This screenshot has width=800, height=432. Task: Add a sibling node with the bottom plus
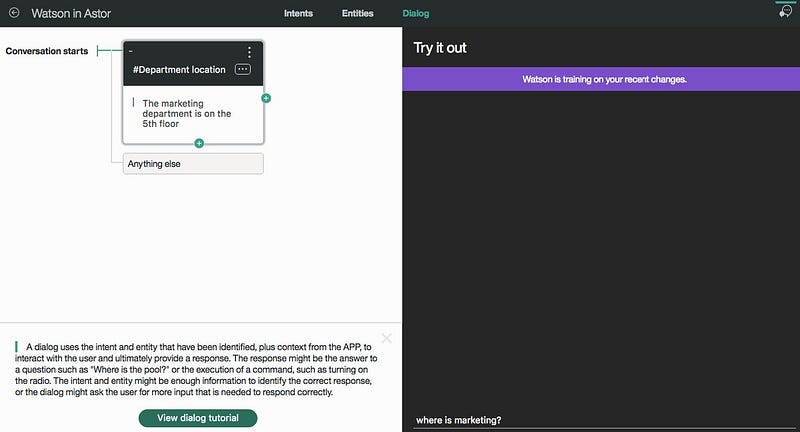199,143
